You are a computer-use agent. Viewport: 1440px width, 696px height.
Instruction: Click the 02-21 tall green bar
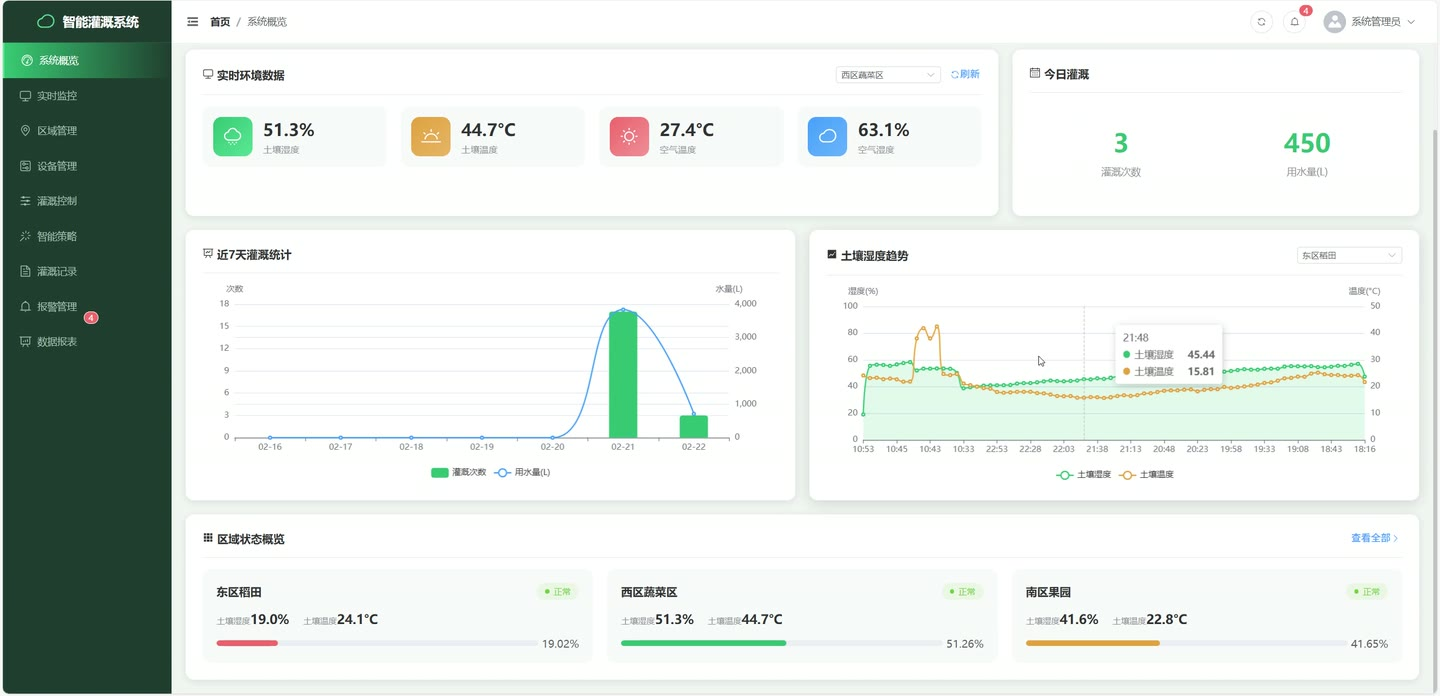point(623,374)
